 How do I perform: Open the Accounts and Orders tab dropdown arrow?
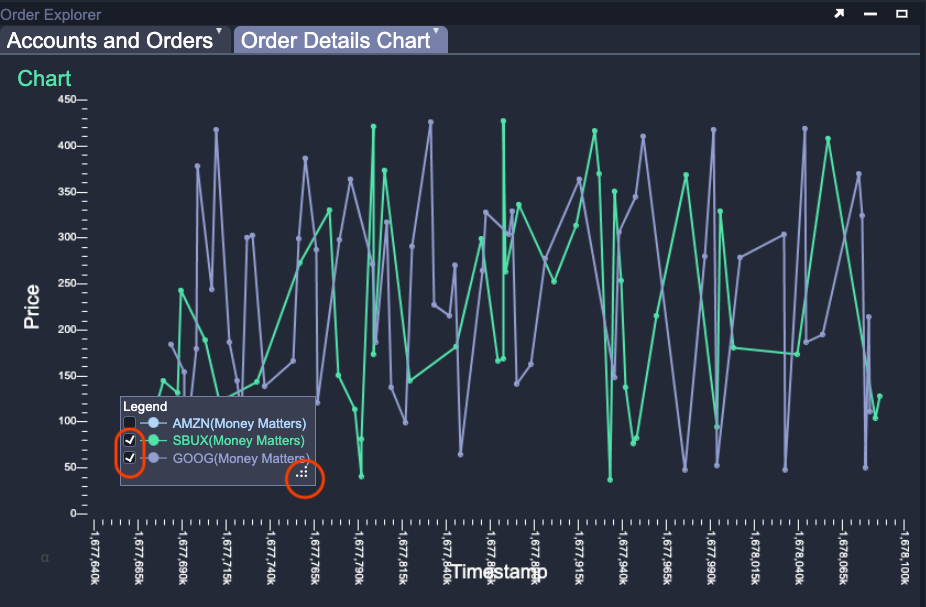[x=219, y=32]
